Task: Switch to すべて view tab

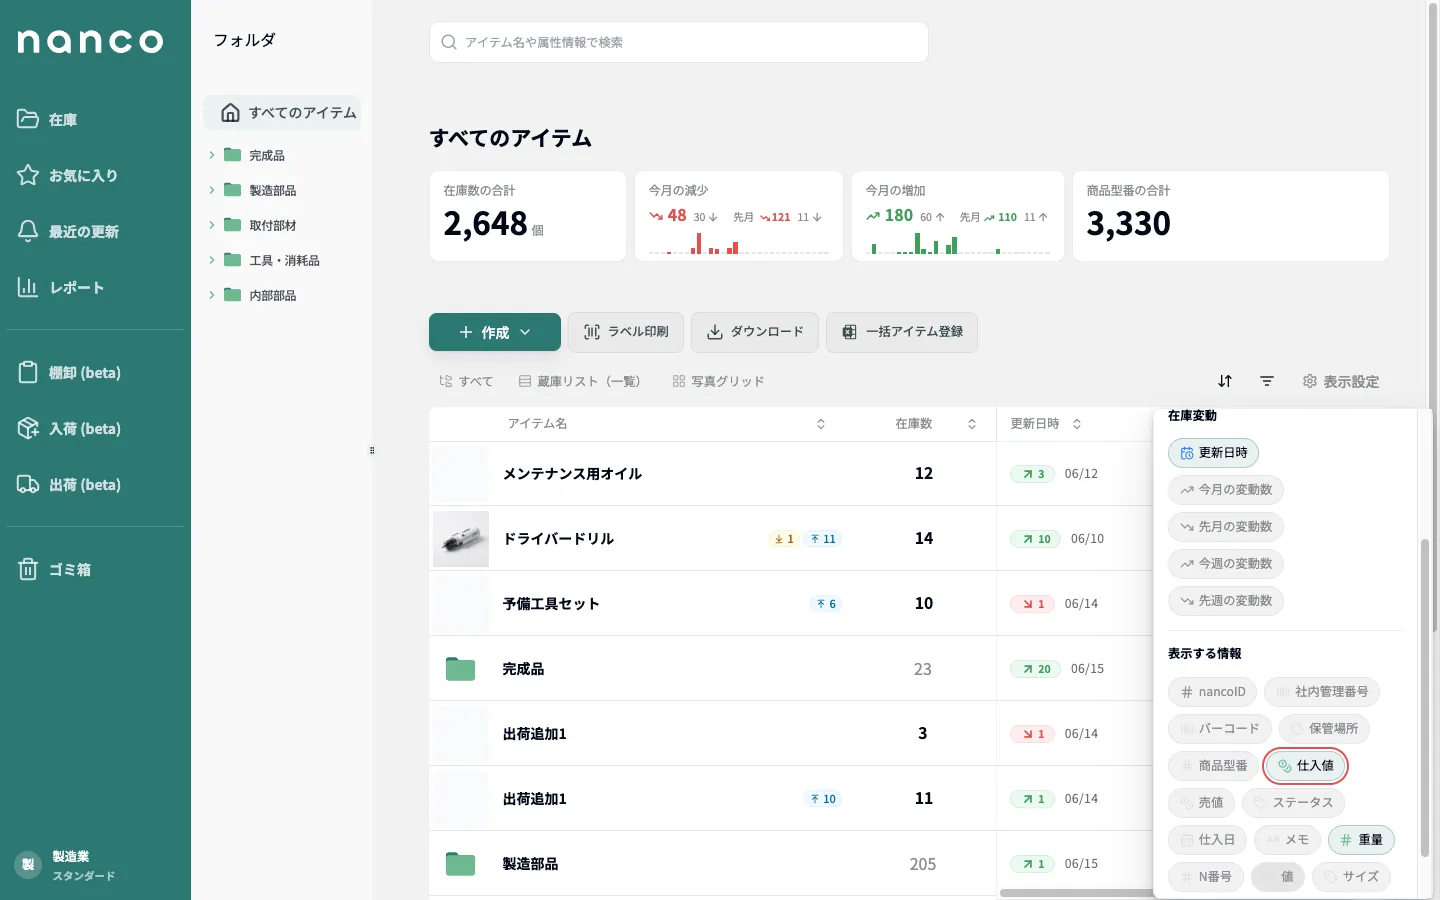Action: click(466, 381)
